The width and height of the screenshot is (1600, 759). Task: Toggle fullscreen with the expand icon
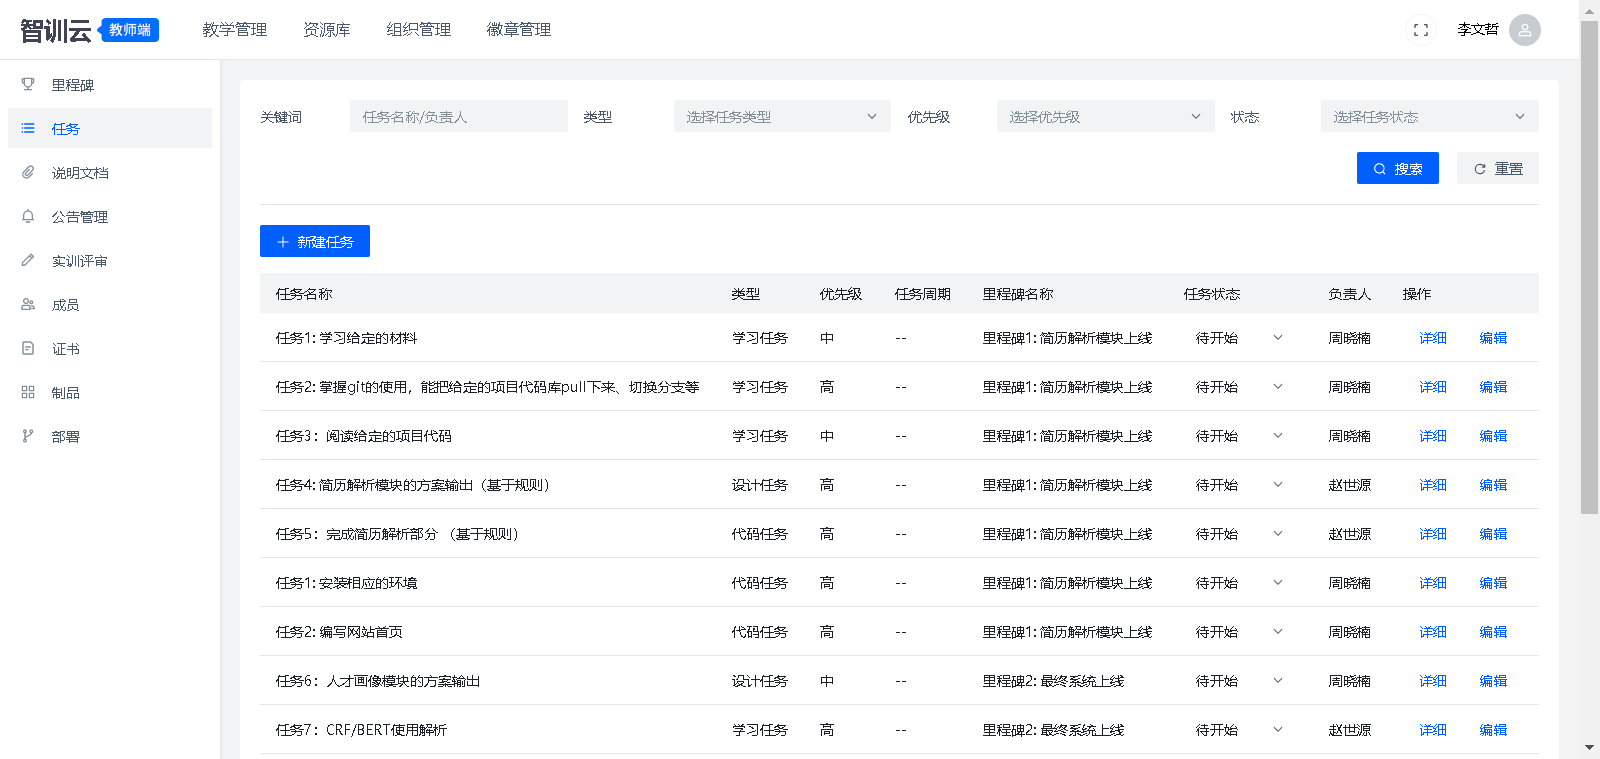pos(1421,30)
